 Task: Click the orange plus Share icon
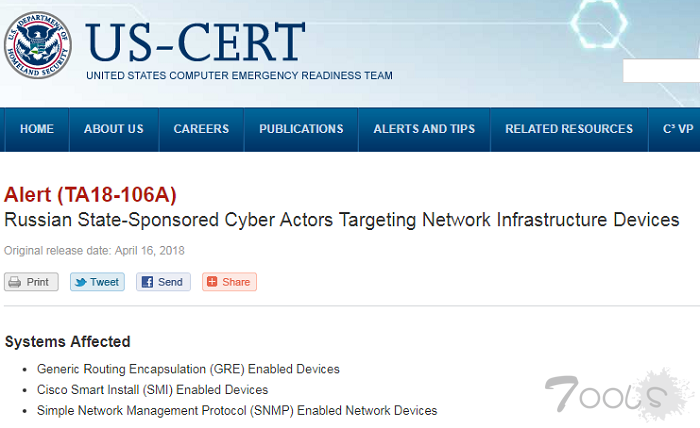[x=211, y=282]
